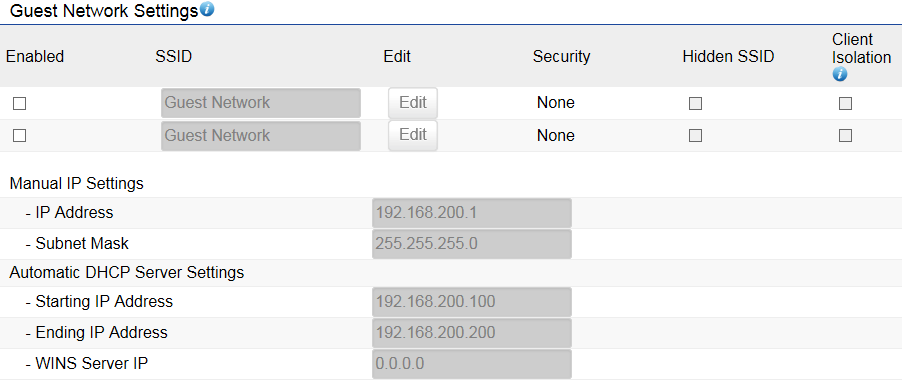
Task: Click the Subnet Mask field
Action: (x=472, y=244)
